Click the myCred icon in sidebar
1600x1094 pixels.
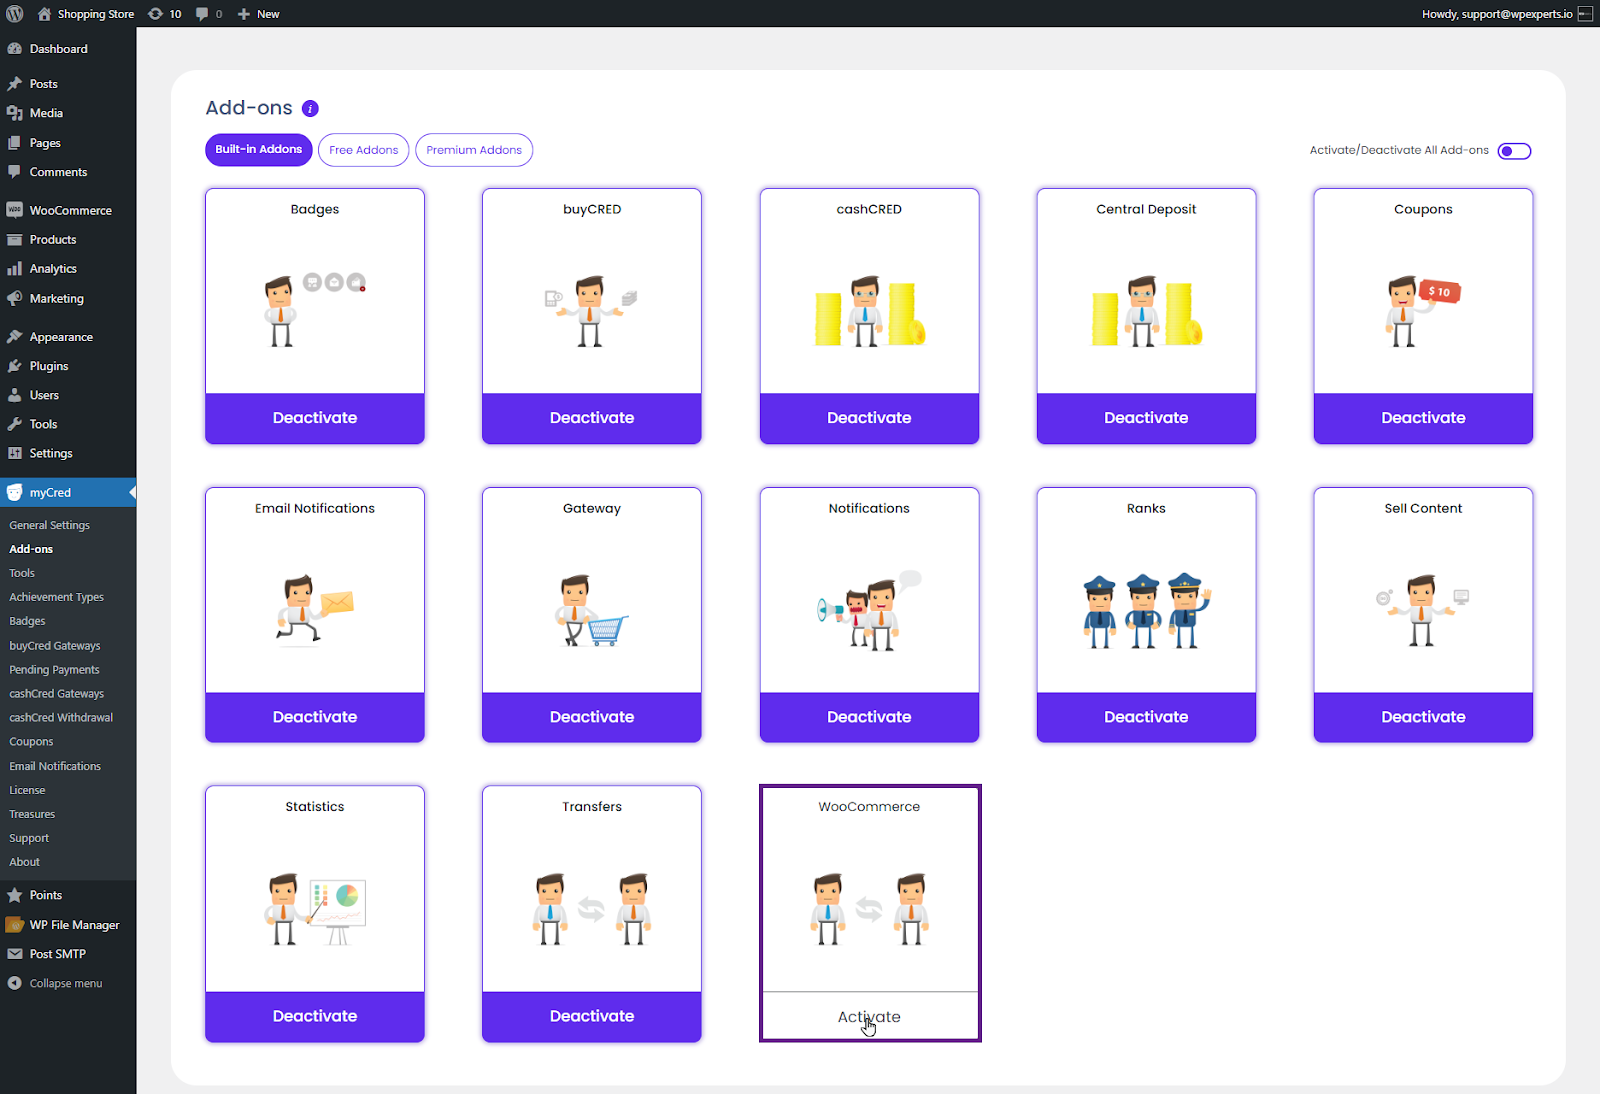click(15, 492)
